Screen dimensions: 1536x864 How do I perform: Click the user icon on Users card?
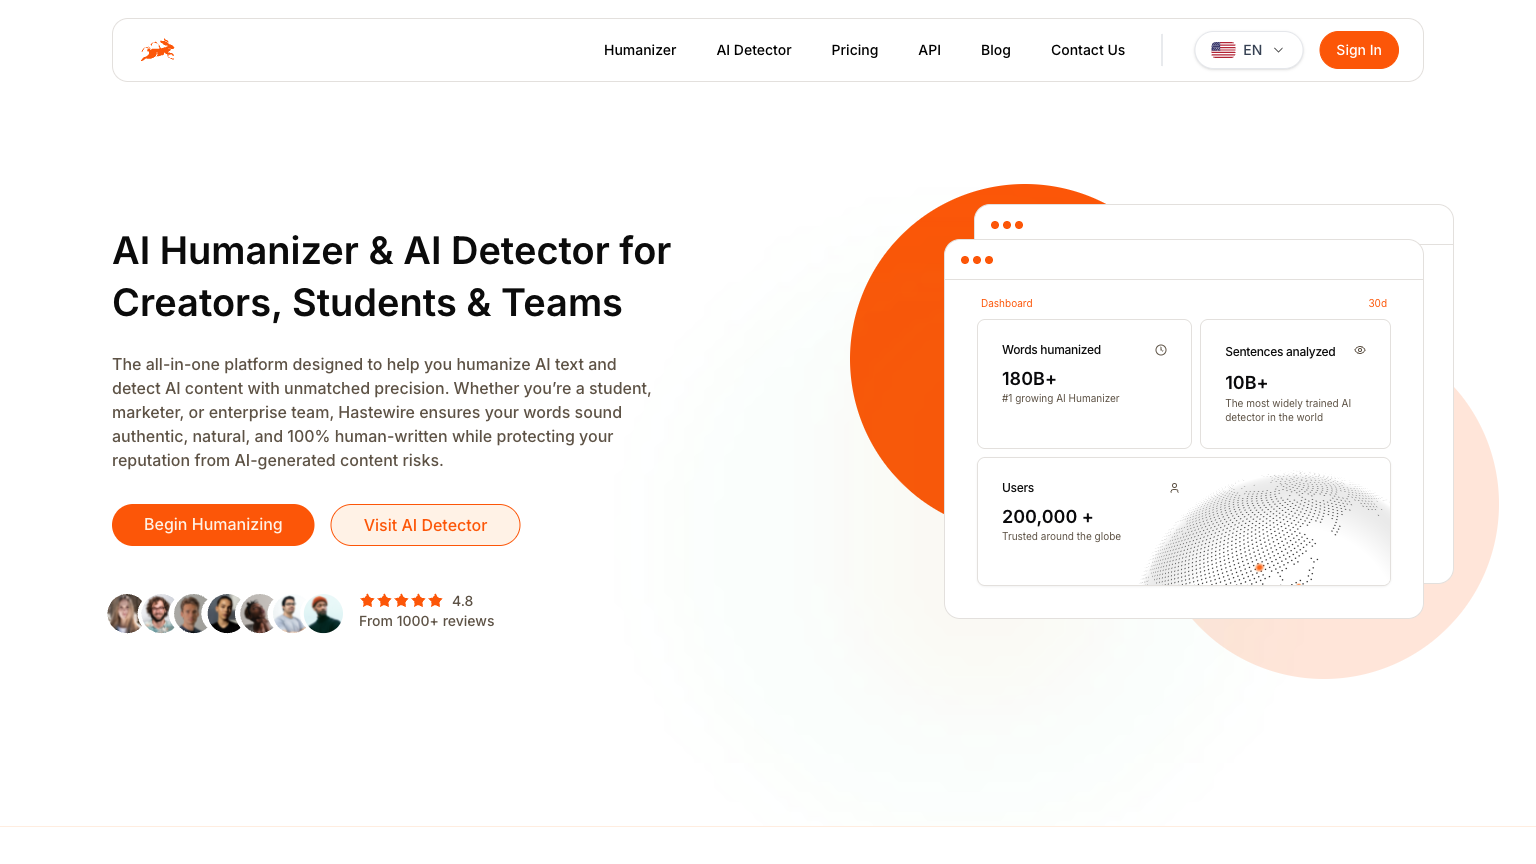[1175, 488]
